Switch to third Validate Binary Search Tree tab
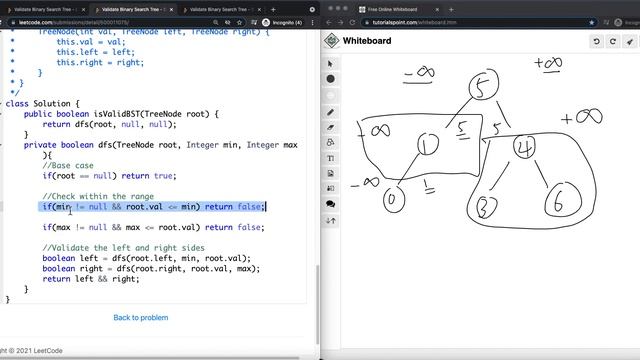The height and width of the screenshot is (360, 640). click(221, 9)
